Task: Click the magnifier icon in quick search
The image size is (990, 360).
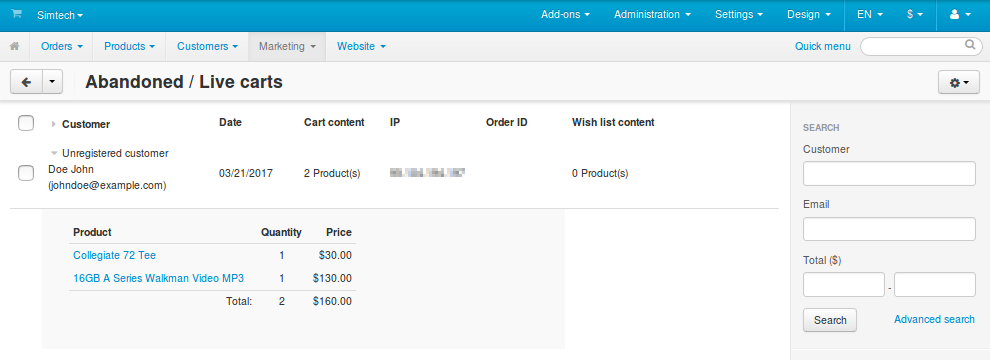Action: point(970,45)
